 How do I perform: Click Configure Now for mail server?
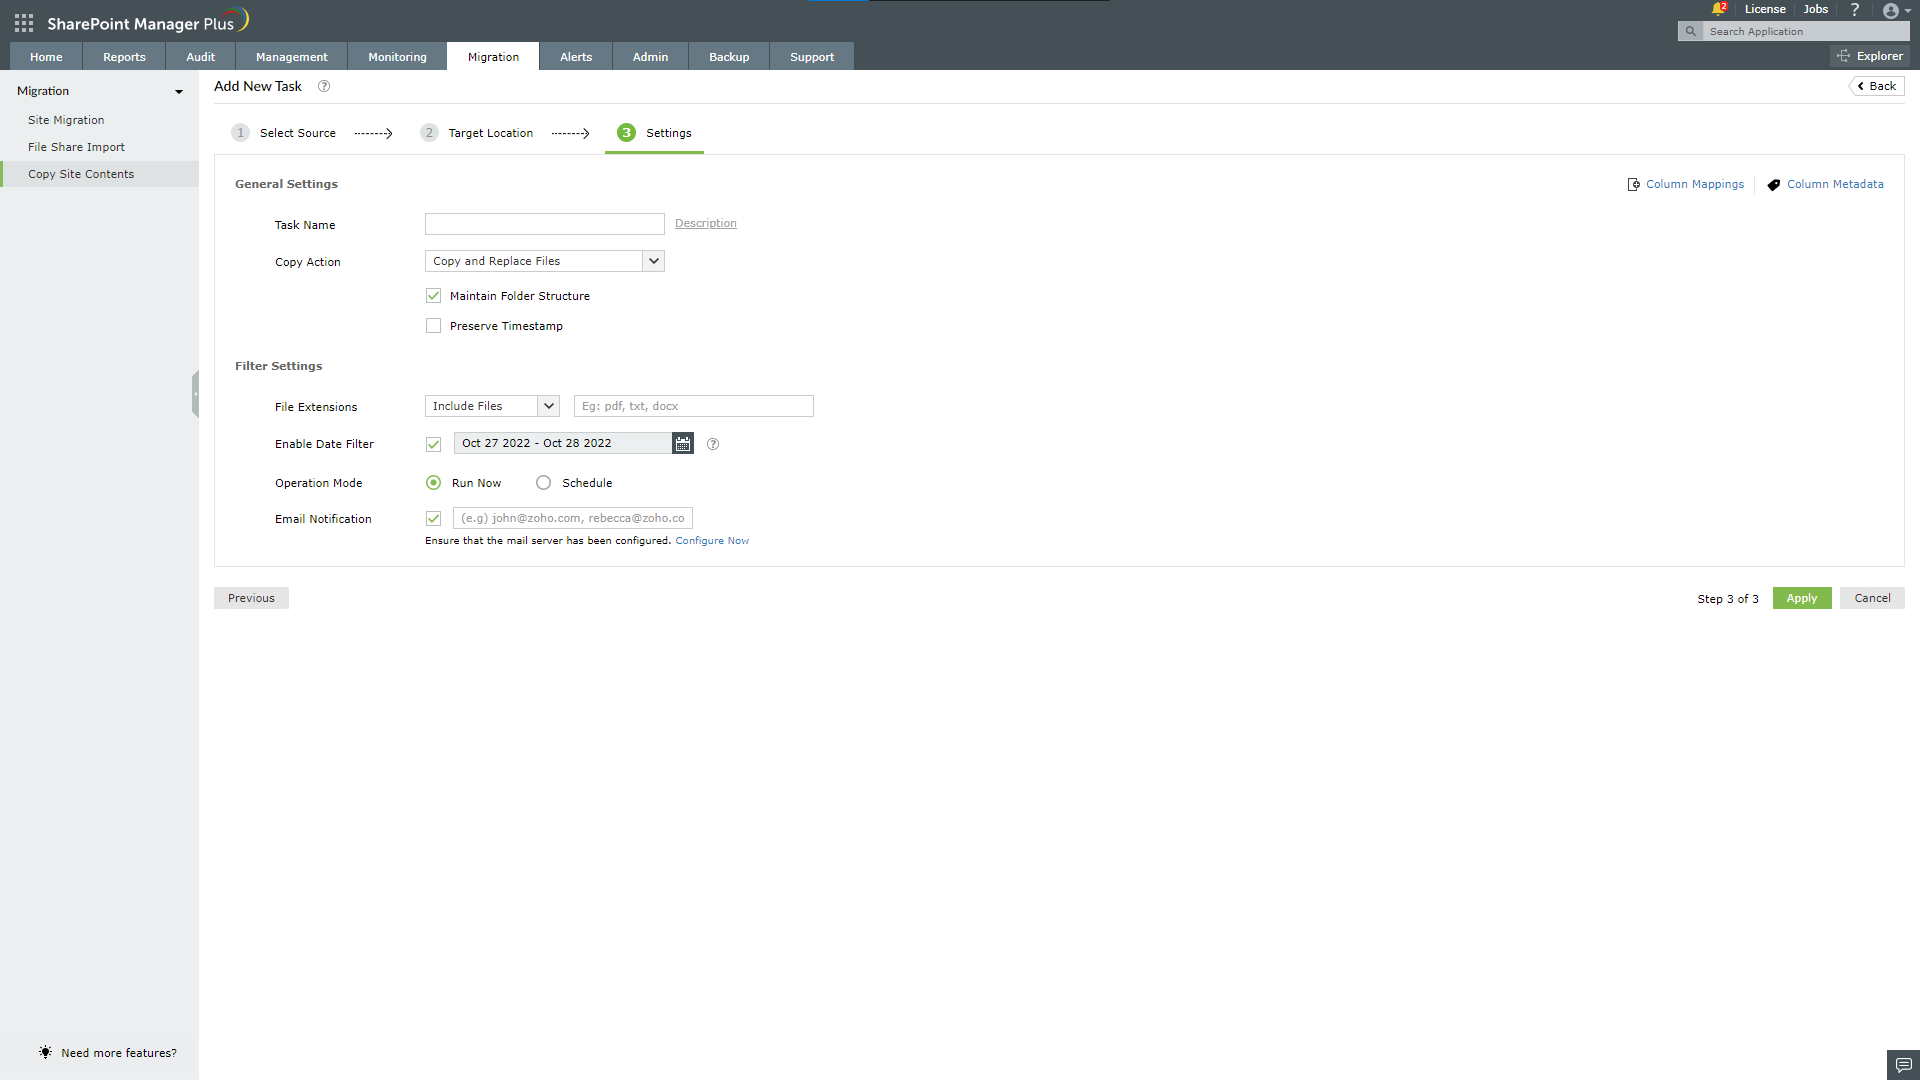pyautogui.click(x=712, y=540)
